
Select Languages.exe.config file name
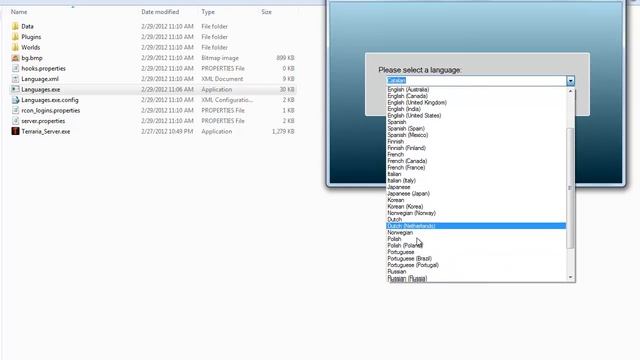pos(50,100)
